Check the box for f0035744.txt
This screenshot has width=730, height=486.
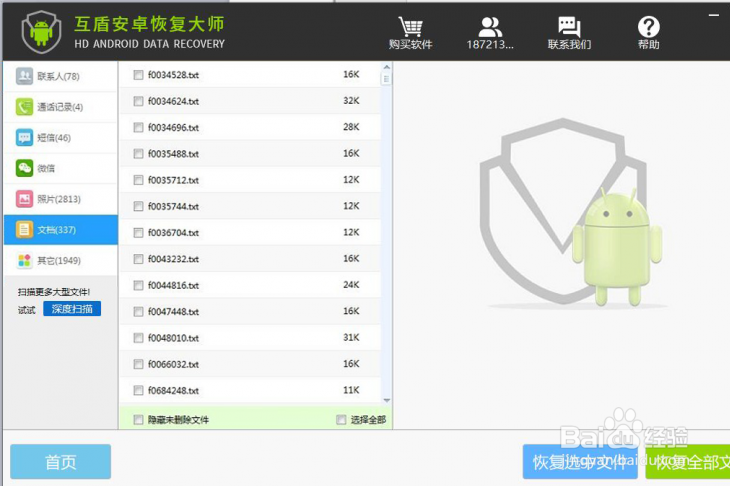click(x=138, y=206)
